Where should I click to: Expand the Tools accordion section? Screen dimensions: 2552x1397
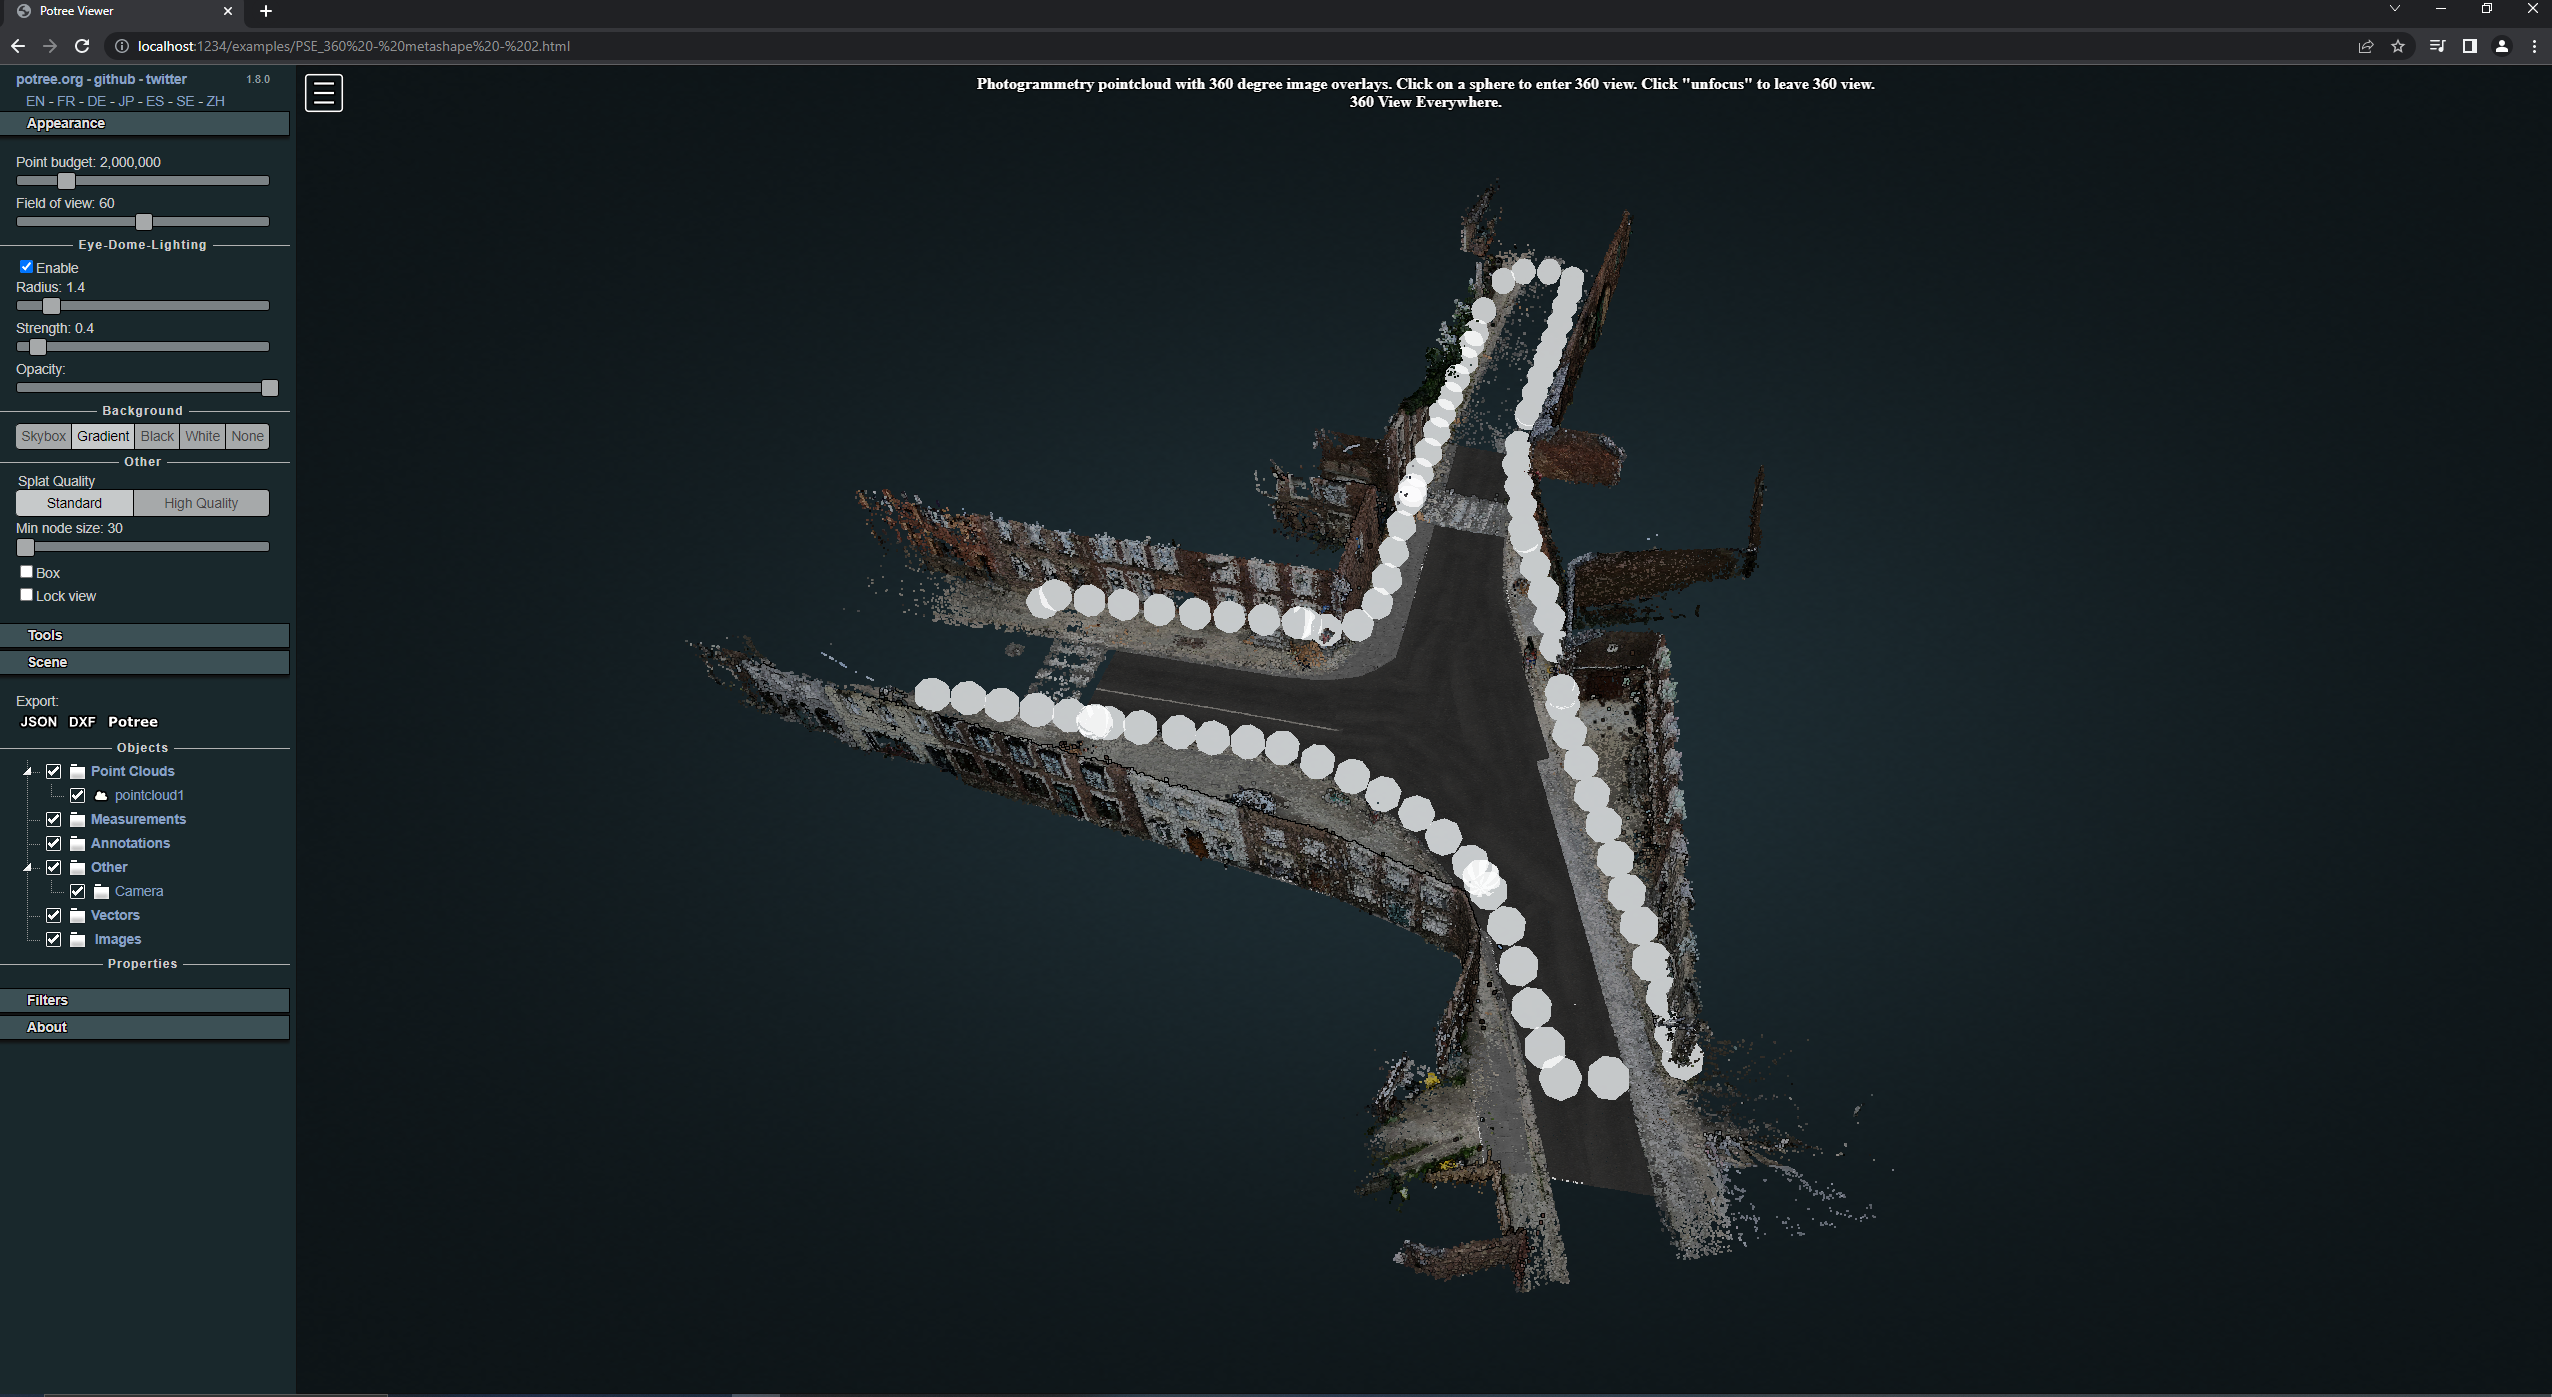[x=145, y=635]
